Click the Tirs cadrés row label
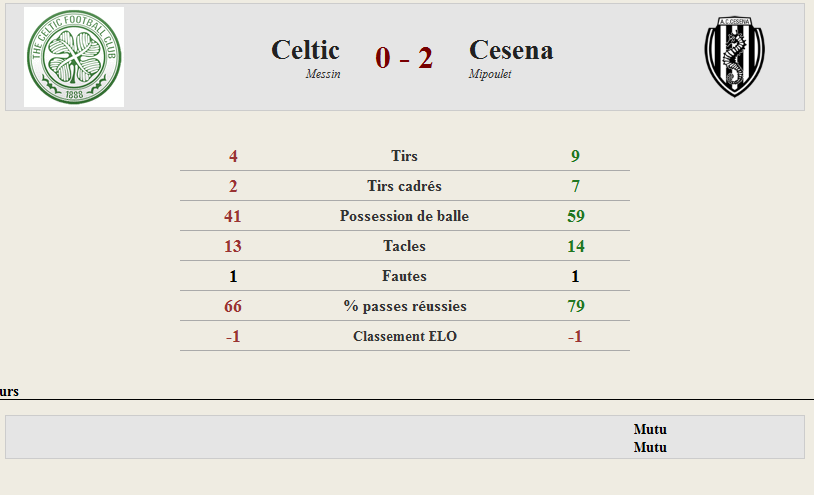Image resolution: width=814 pixels, height=495 pixels. click(404, 186)
